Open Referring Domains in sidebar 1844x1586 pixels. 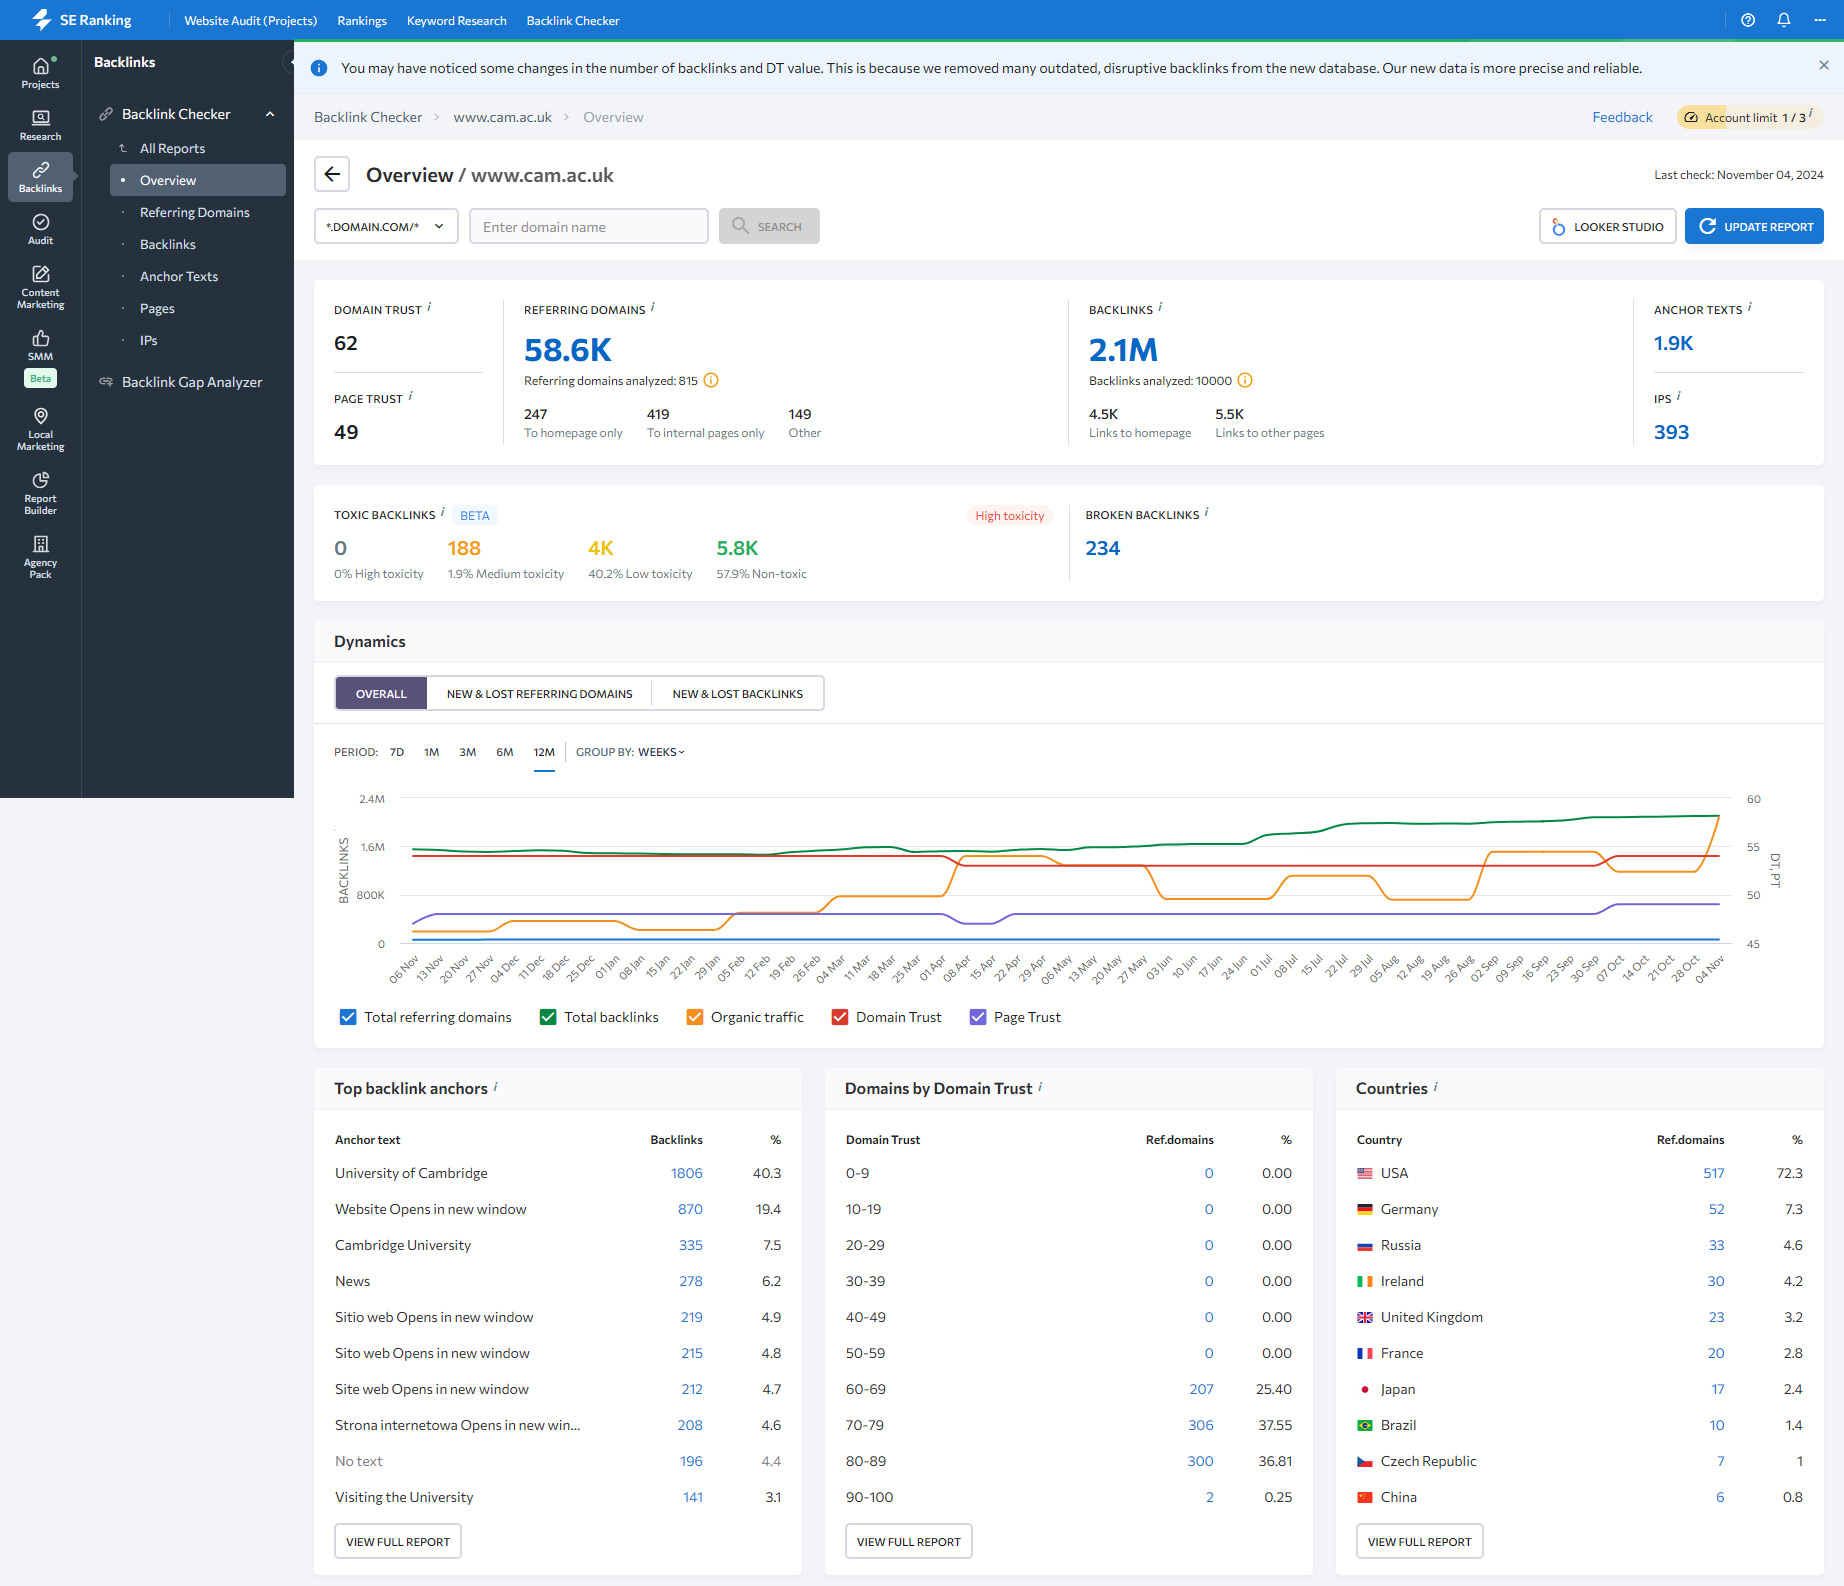(x=195, y=212)
